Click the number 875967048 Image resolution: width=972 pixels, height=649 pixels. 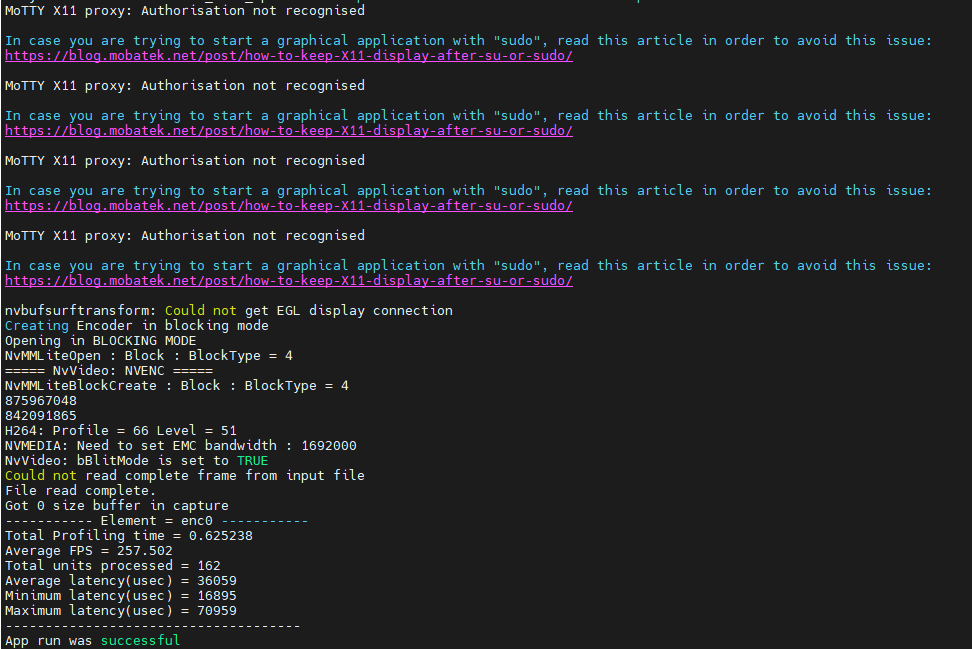tap(41, 400)
